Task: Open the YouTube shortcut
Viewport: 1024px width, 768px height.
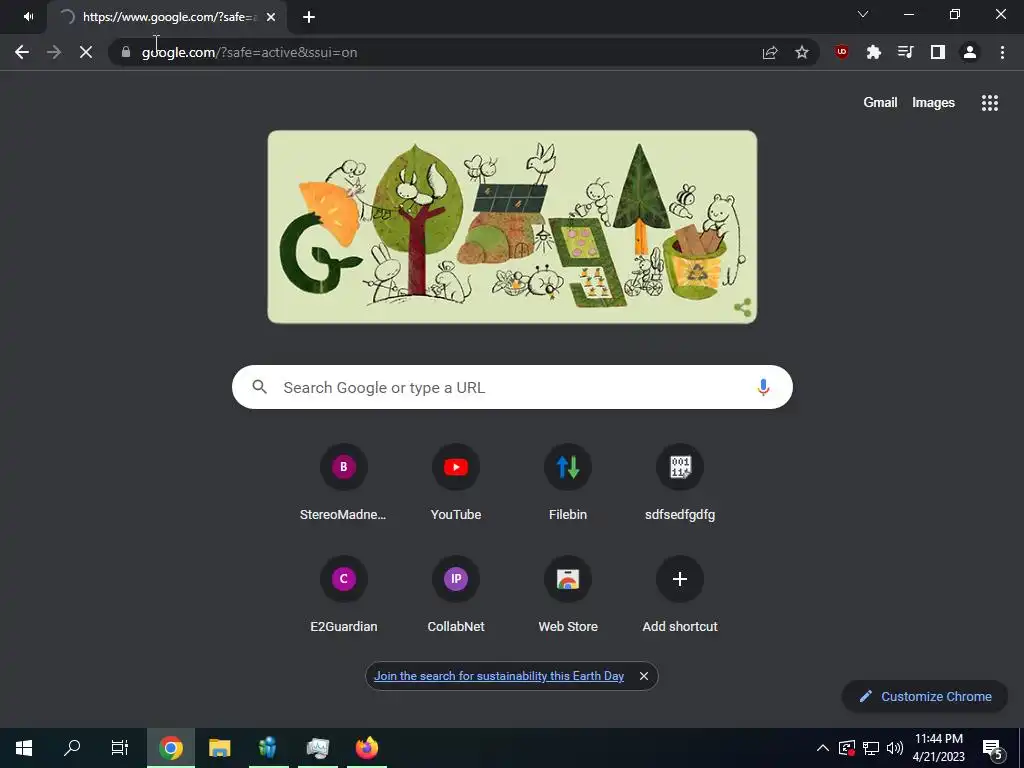Action: point(456,481)
